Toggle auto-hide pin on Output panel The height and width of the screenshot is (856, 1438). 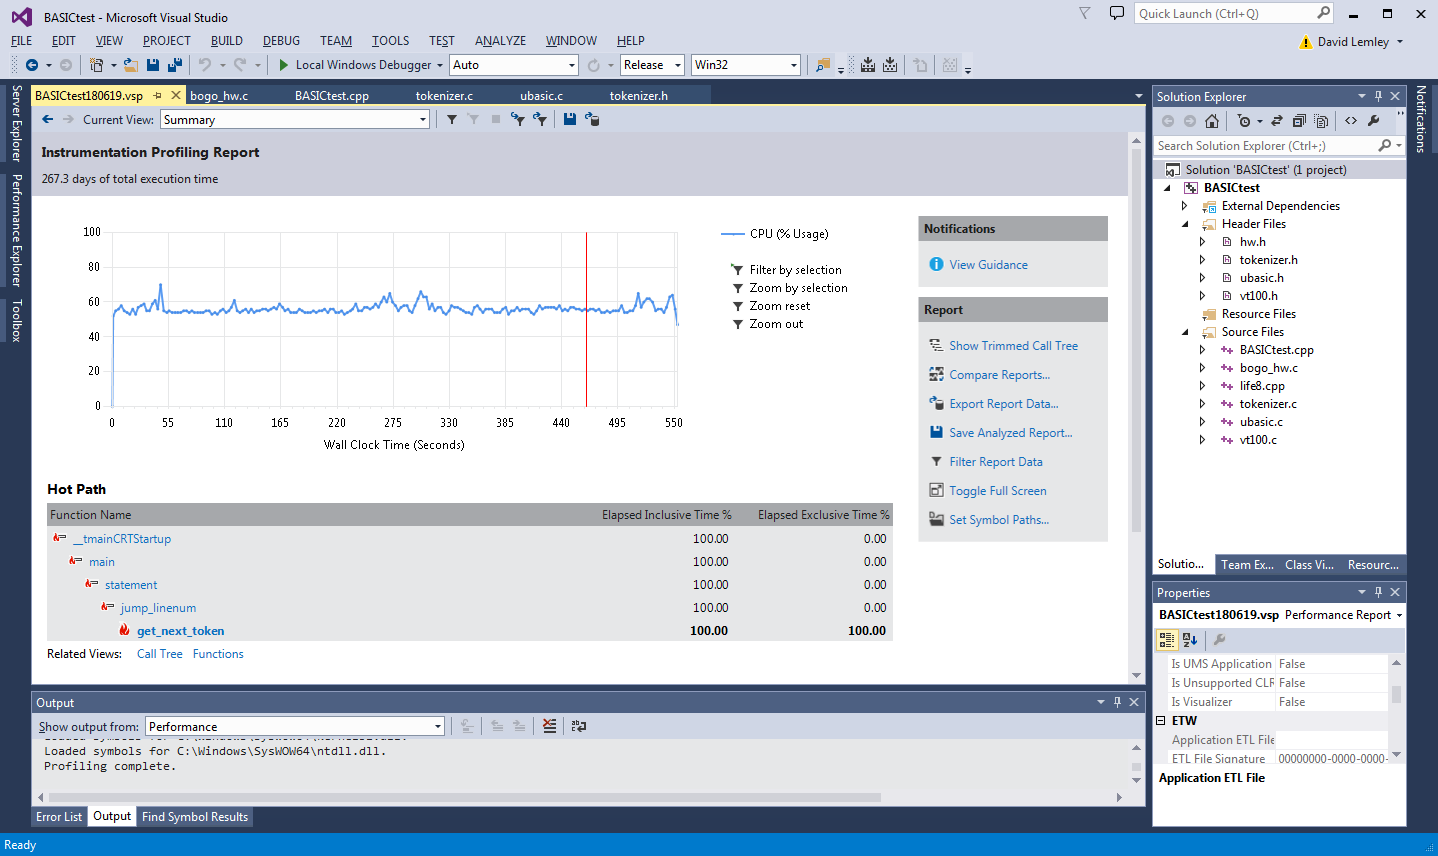pyautogui.click(x=1117, y=702)
